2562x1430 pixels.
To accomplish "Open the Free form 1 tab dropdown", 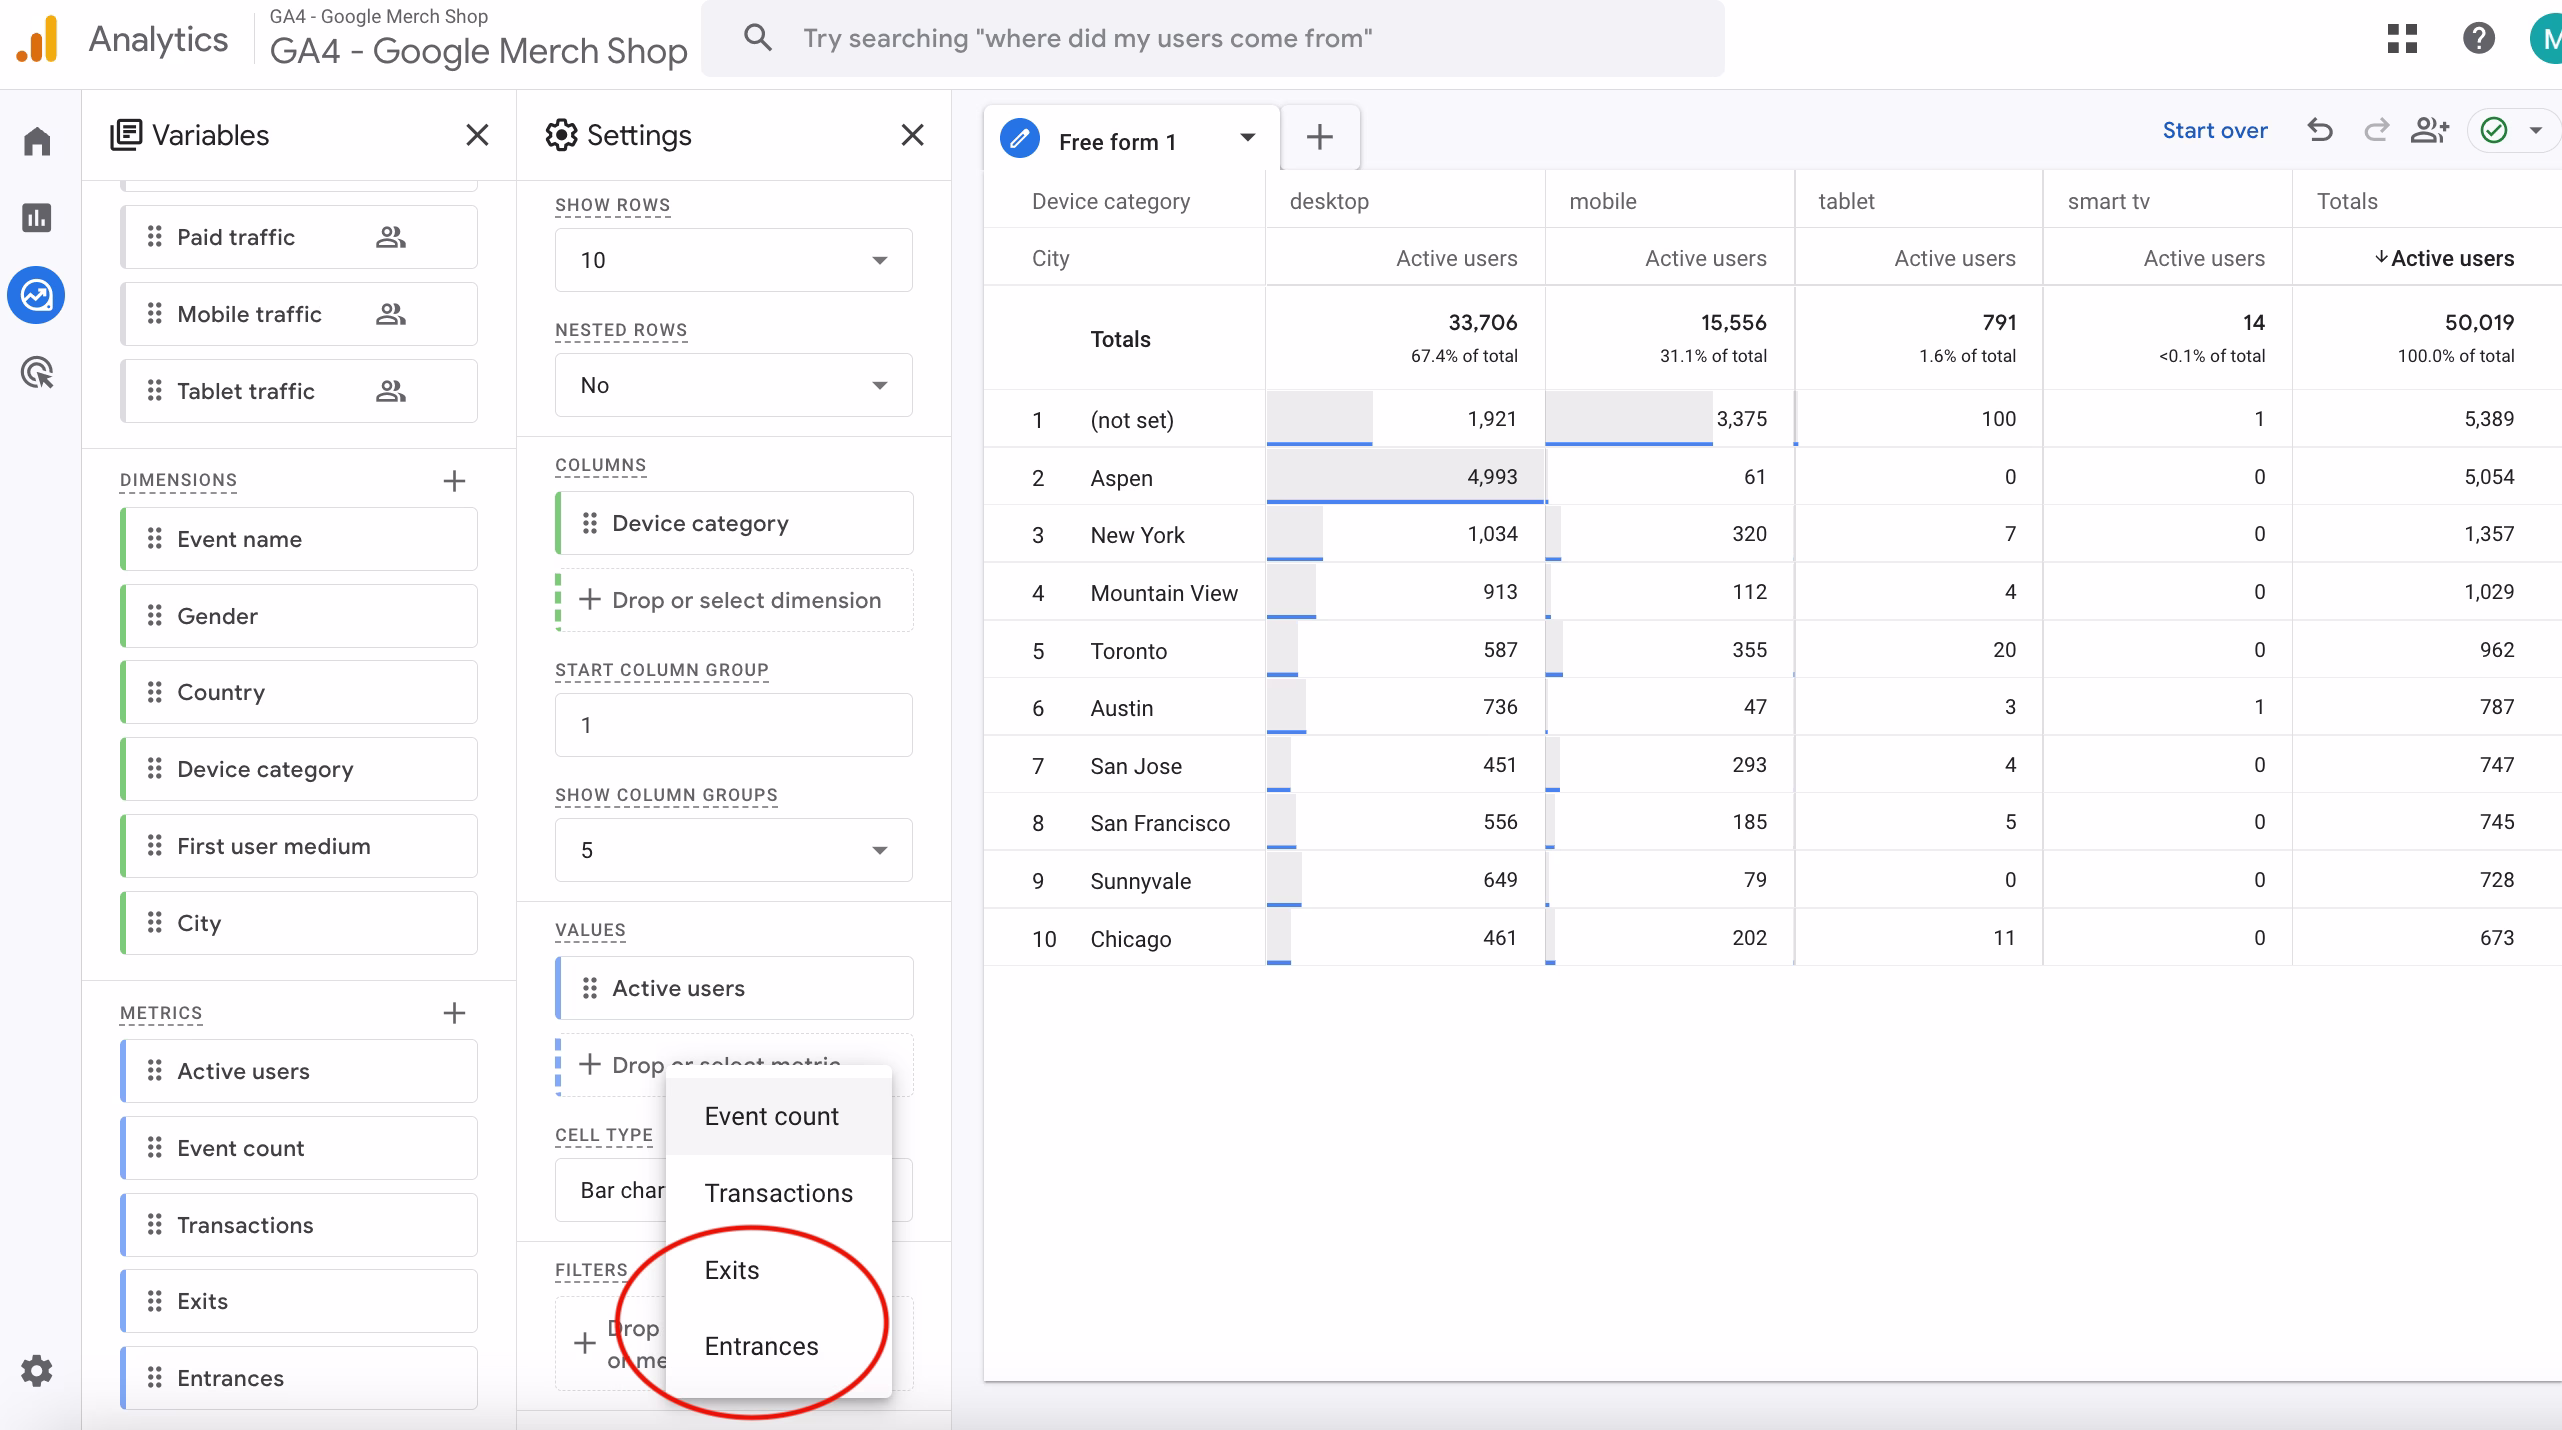I will (1247, 138).
